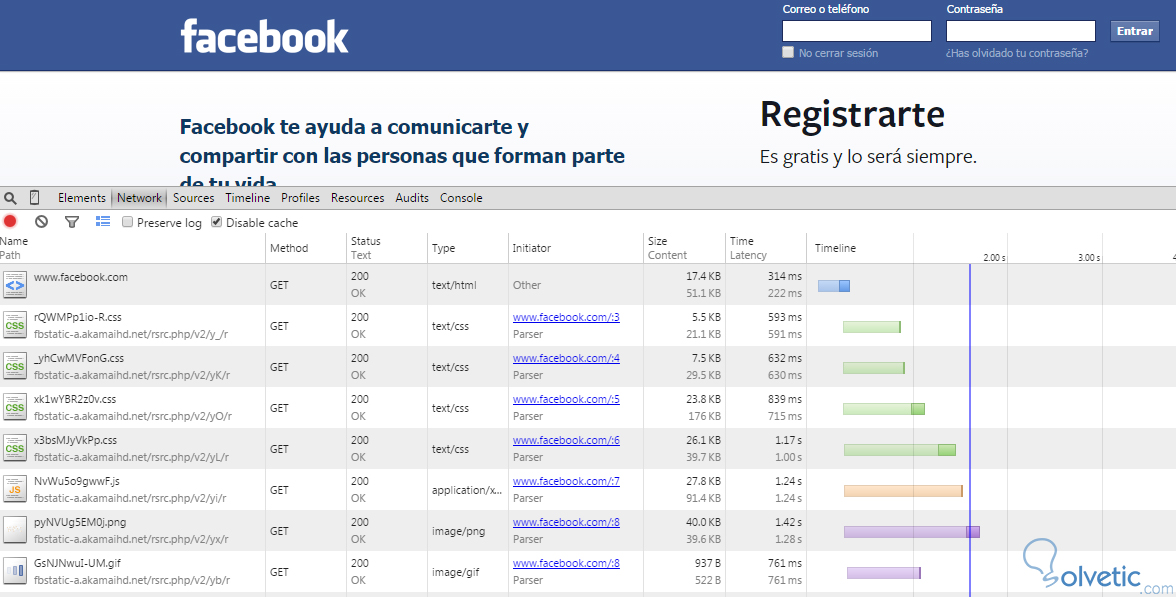Open initiator link in the pyNVUg5EM0j.png row
The width and height of the screenshot is (1176, 597).
(566, 522)
